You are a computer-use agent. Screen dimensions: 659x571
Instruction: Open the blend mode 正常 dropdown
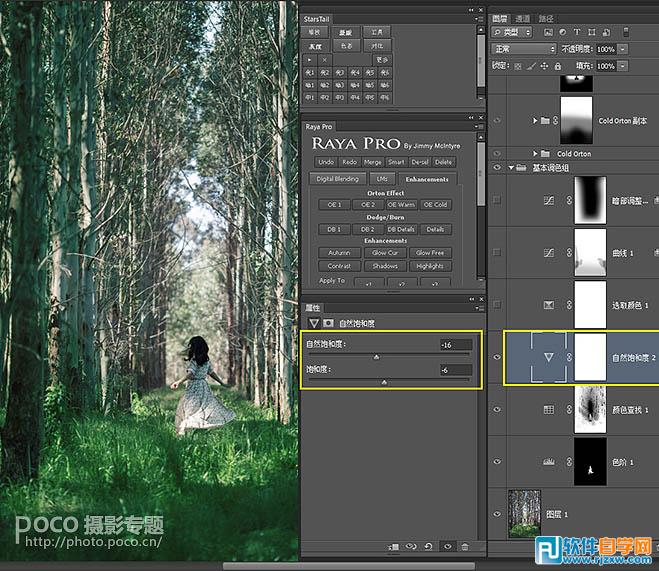[524, 49]
